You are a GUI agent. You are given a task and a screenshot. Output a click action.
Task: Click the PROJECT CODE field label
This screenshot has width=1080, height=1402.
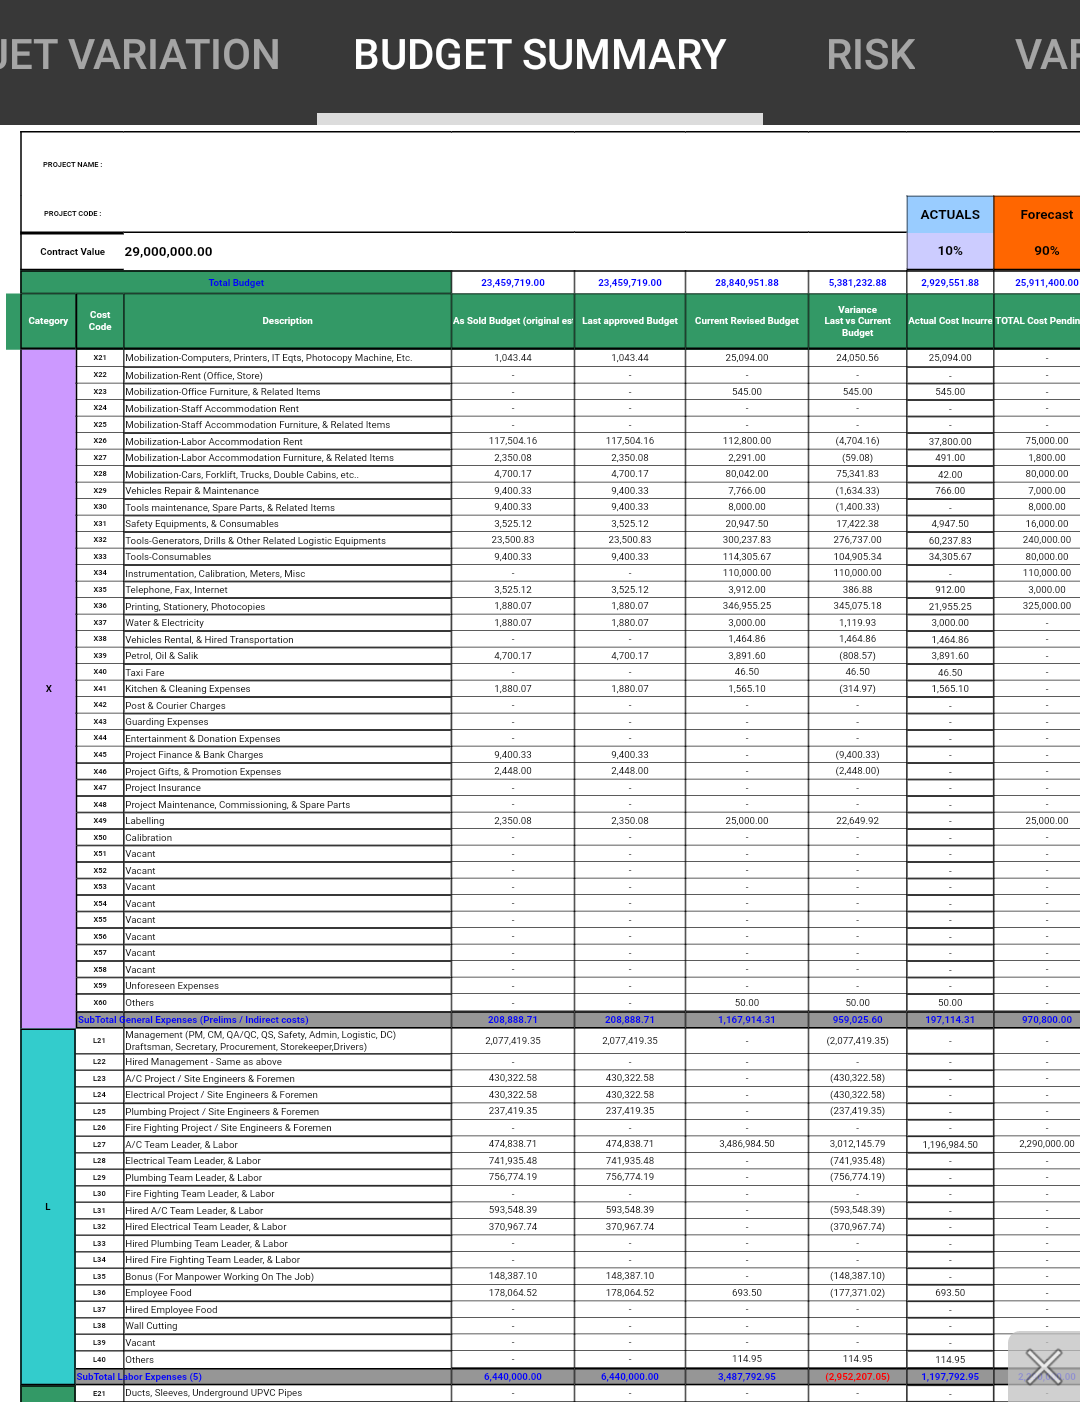click(x=72, y=214)
